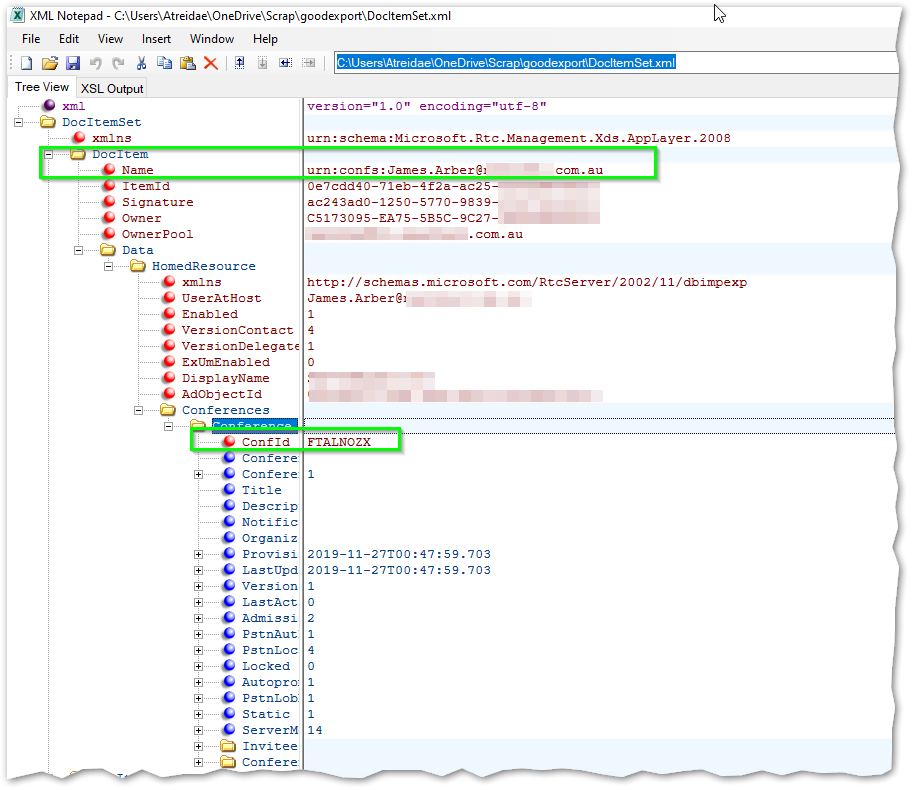
Task: Select the ExUmEnabled attribute label
Action: [226, 362]
